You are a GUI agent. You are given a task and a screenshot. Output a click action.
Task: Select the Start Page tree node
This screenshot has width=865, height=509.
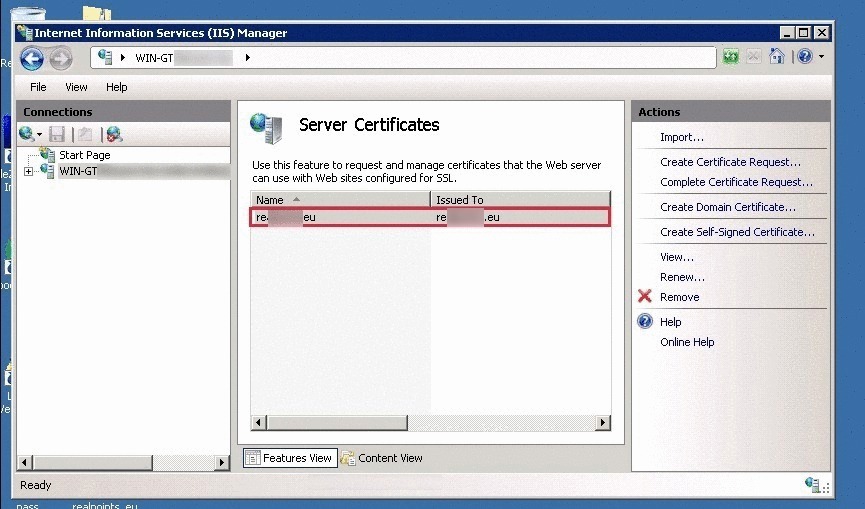tap(84, 155)
